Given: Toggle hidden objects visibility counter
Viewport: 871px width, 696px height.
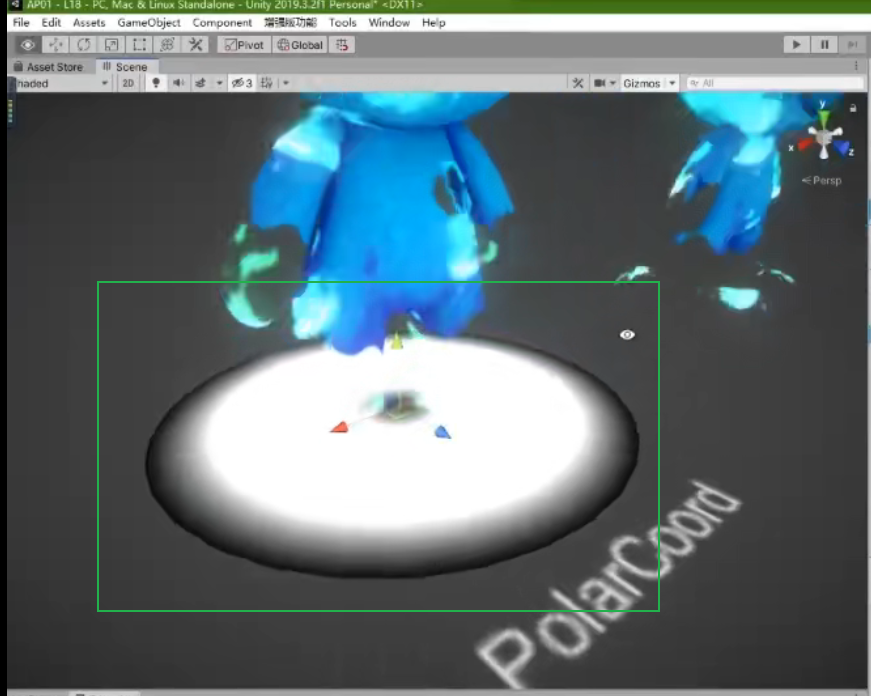Looking at the screenshot, I should (x=242, y=83).
